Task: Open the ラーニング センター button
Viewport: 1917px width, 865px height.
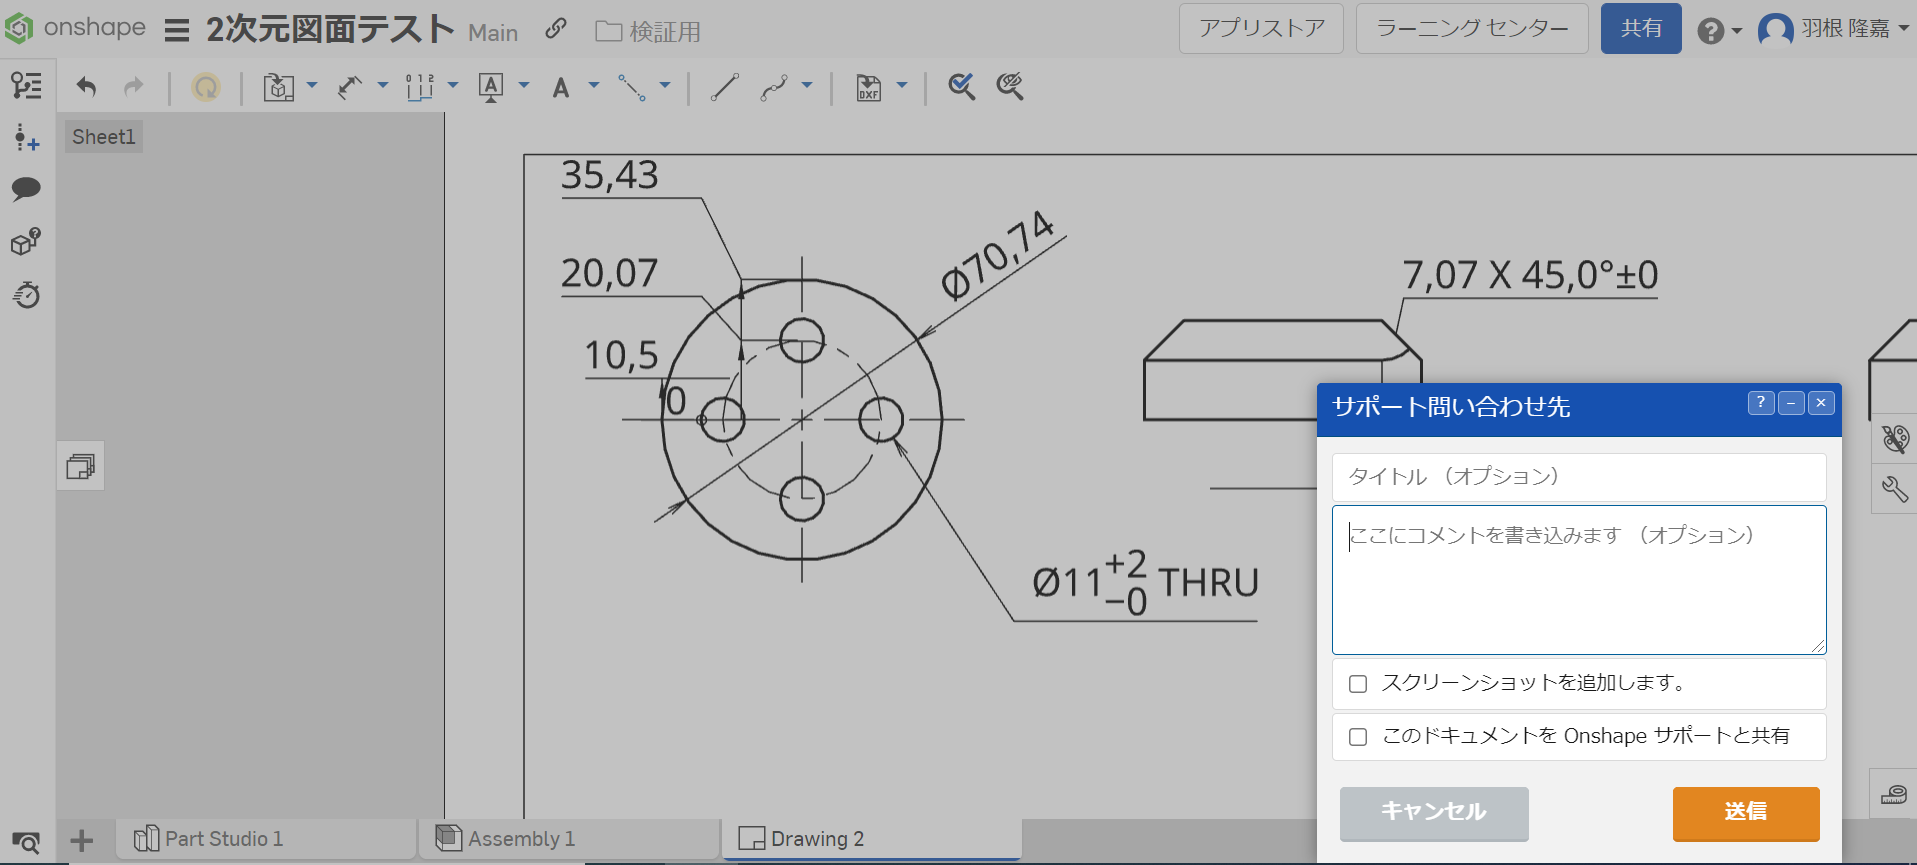Action: tap(1472, 28)
